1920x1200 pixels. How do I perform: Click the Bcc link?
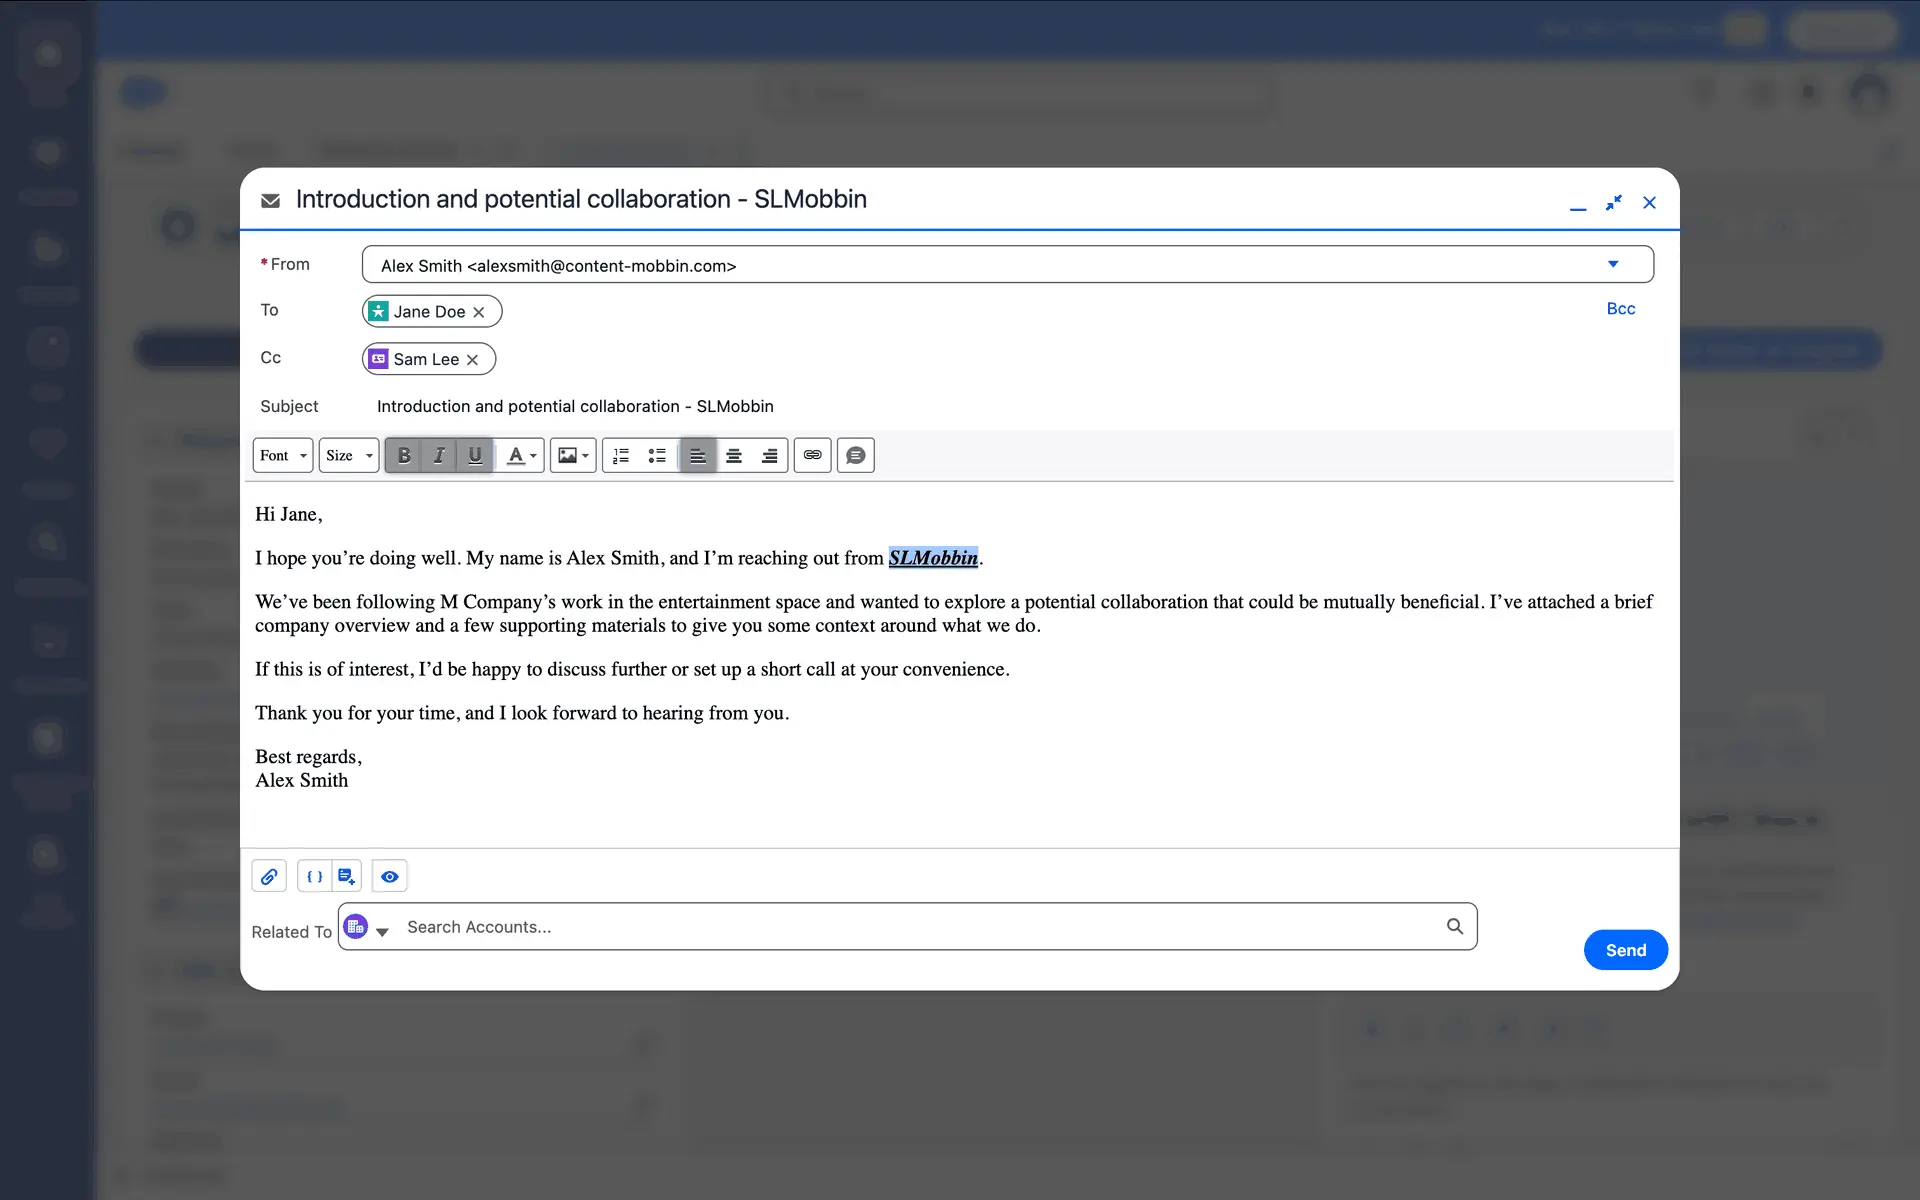pyautogui.click(x=1620, y=309)
